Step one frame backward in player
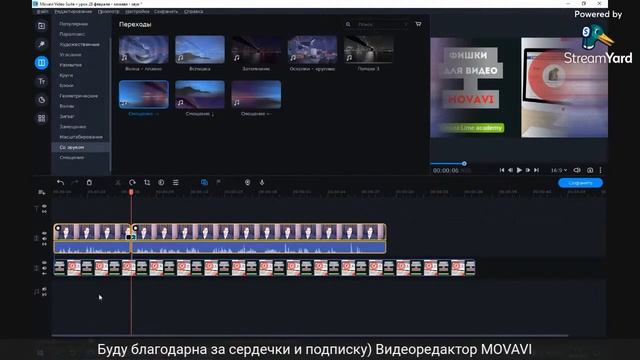This screenshot has height=360, width=640. [x=510, y=170]
